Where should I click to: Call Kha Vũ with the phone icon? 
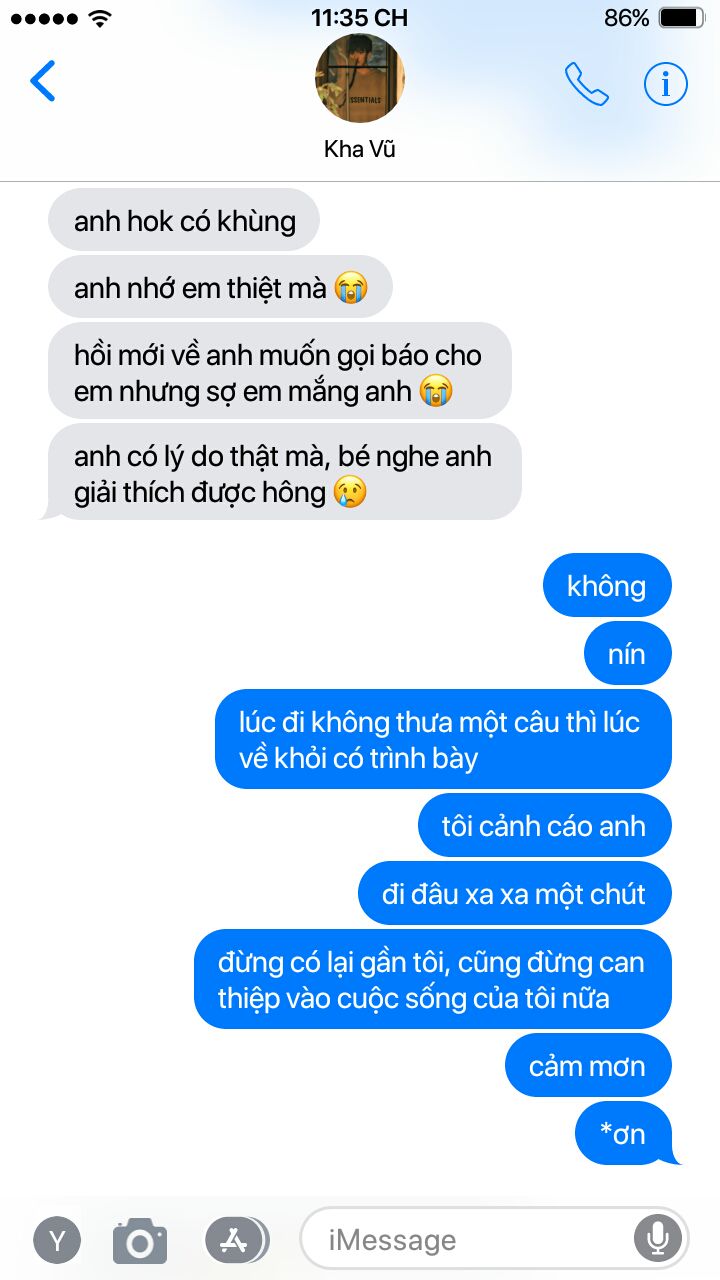(x=587, y=84)
